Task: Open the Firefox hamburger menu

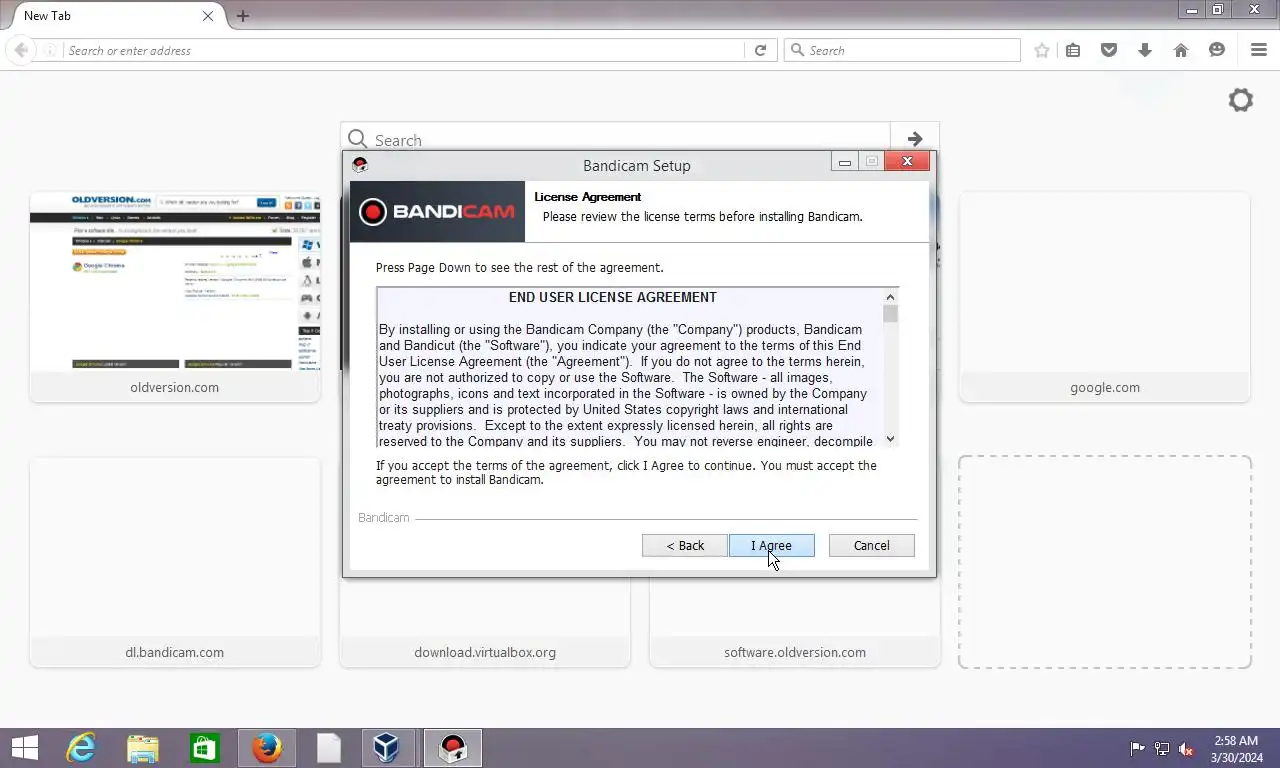Action: [1259, 50]
